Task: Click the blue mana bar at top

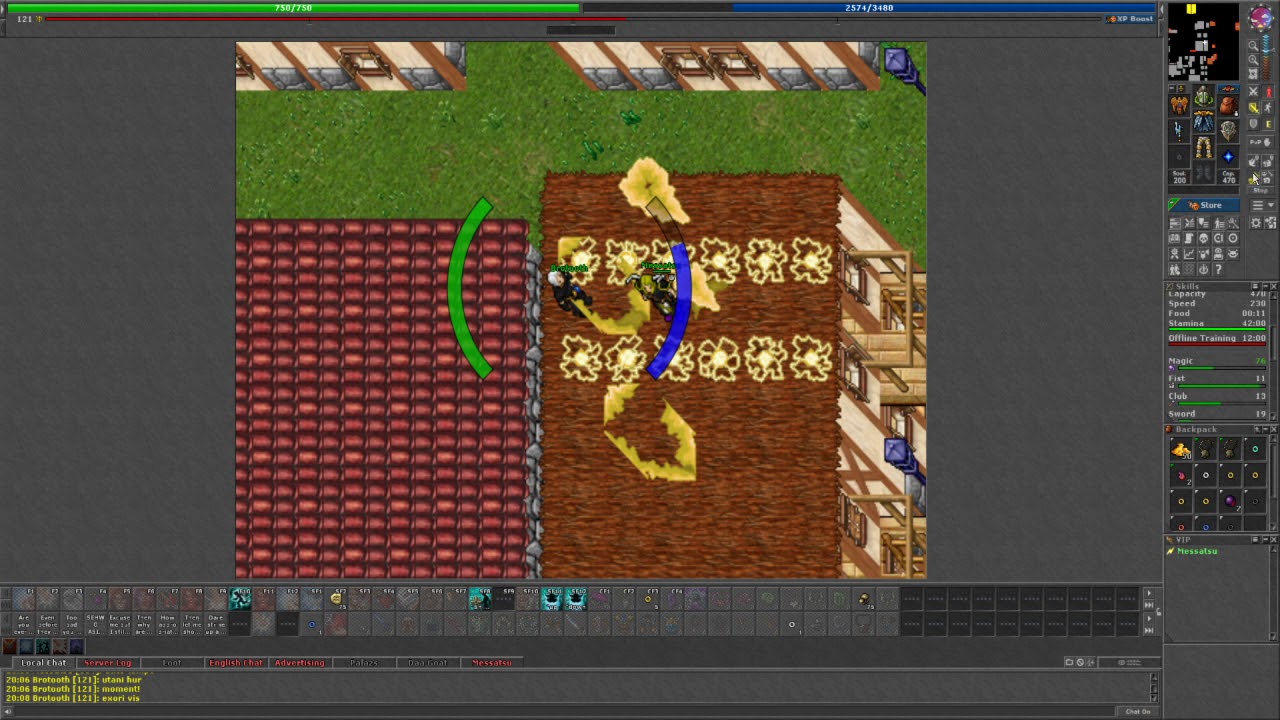Action: pyautogui.click(x=869, y=8)
